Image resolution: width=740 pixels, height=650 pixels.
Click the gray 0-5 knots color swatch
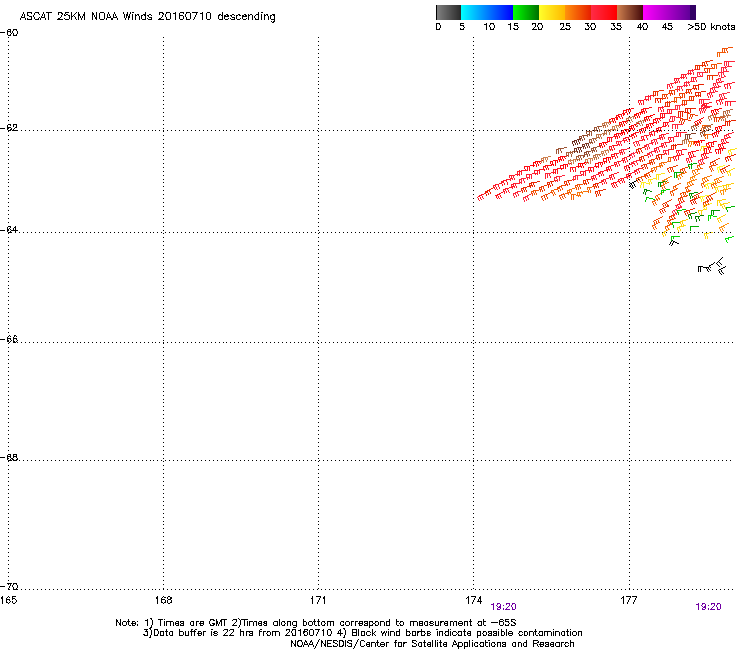coord(448,12)
